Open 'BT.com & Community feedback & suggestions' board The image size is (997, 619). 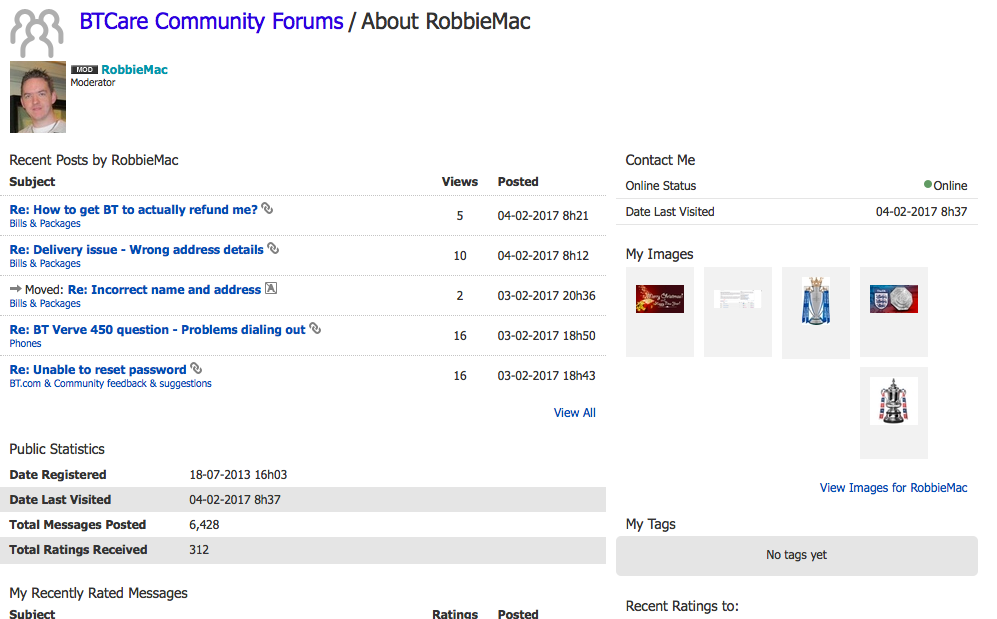[x=111, y=384]
